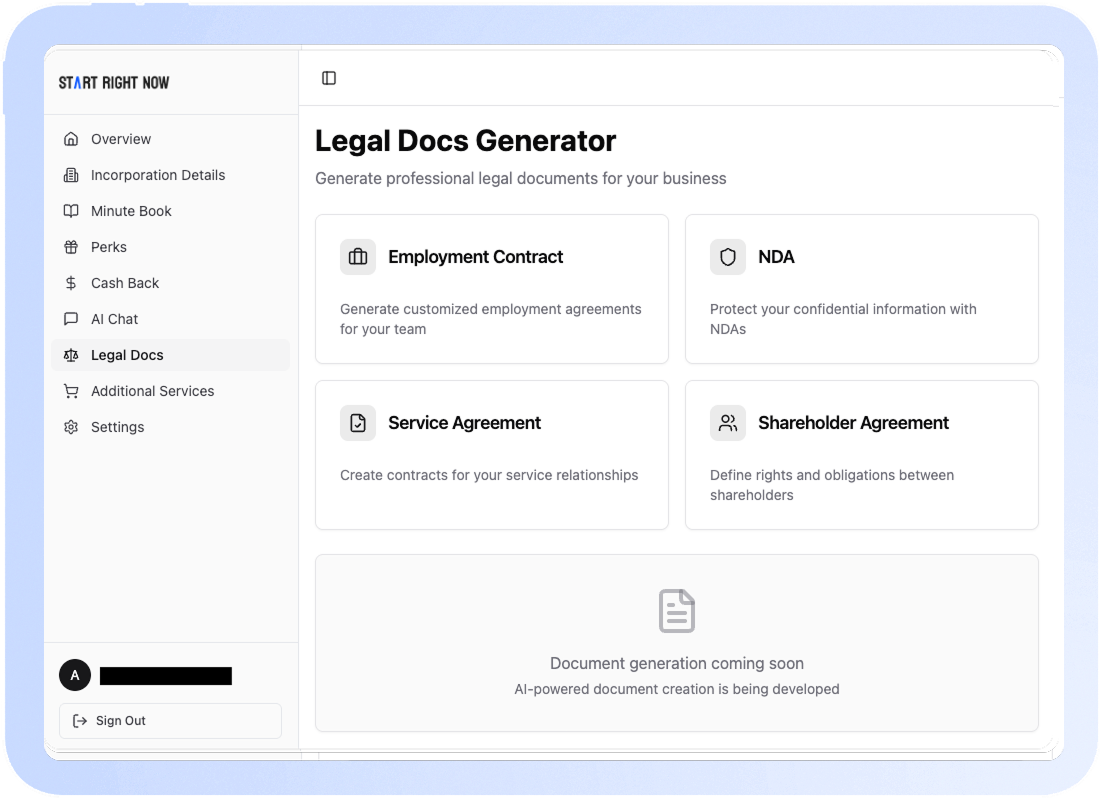The width and height of the screenshot is (1100, 798).
Task: Select the scales icon beside Legal Docs
Action: tap(71, 355)
